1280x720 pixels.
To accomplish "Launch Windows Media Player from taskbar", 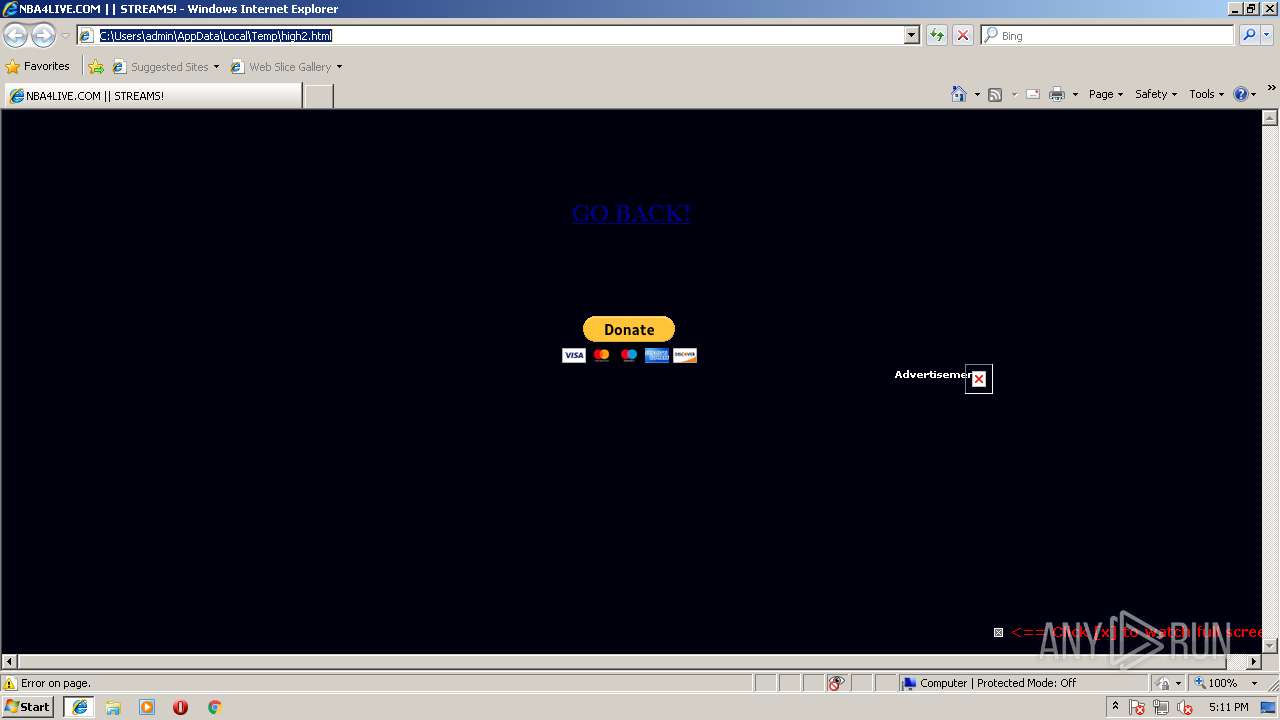I will pos(147,707).
